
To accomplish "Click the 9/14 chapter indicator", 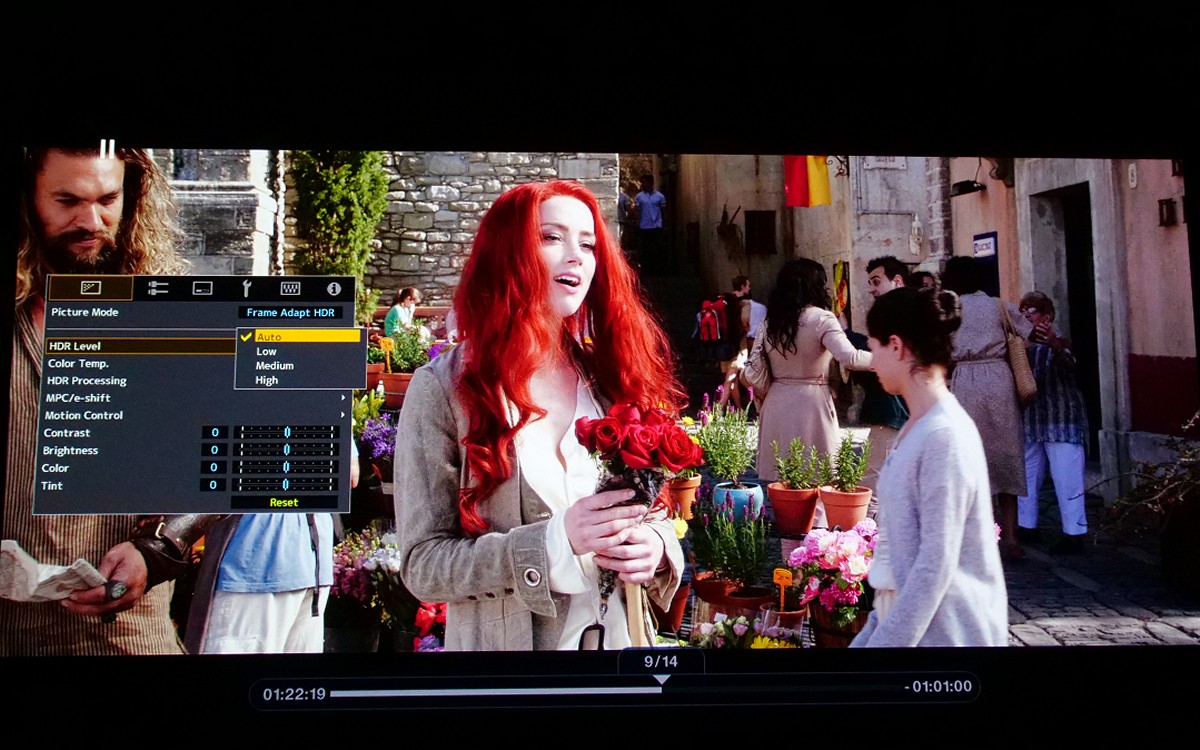I will click(661, 661).
